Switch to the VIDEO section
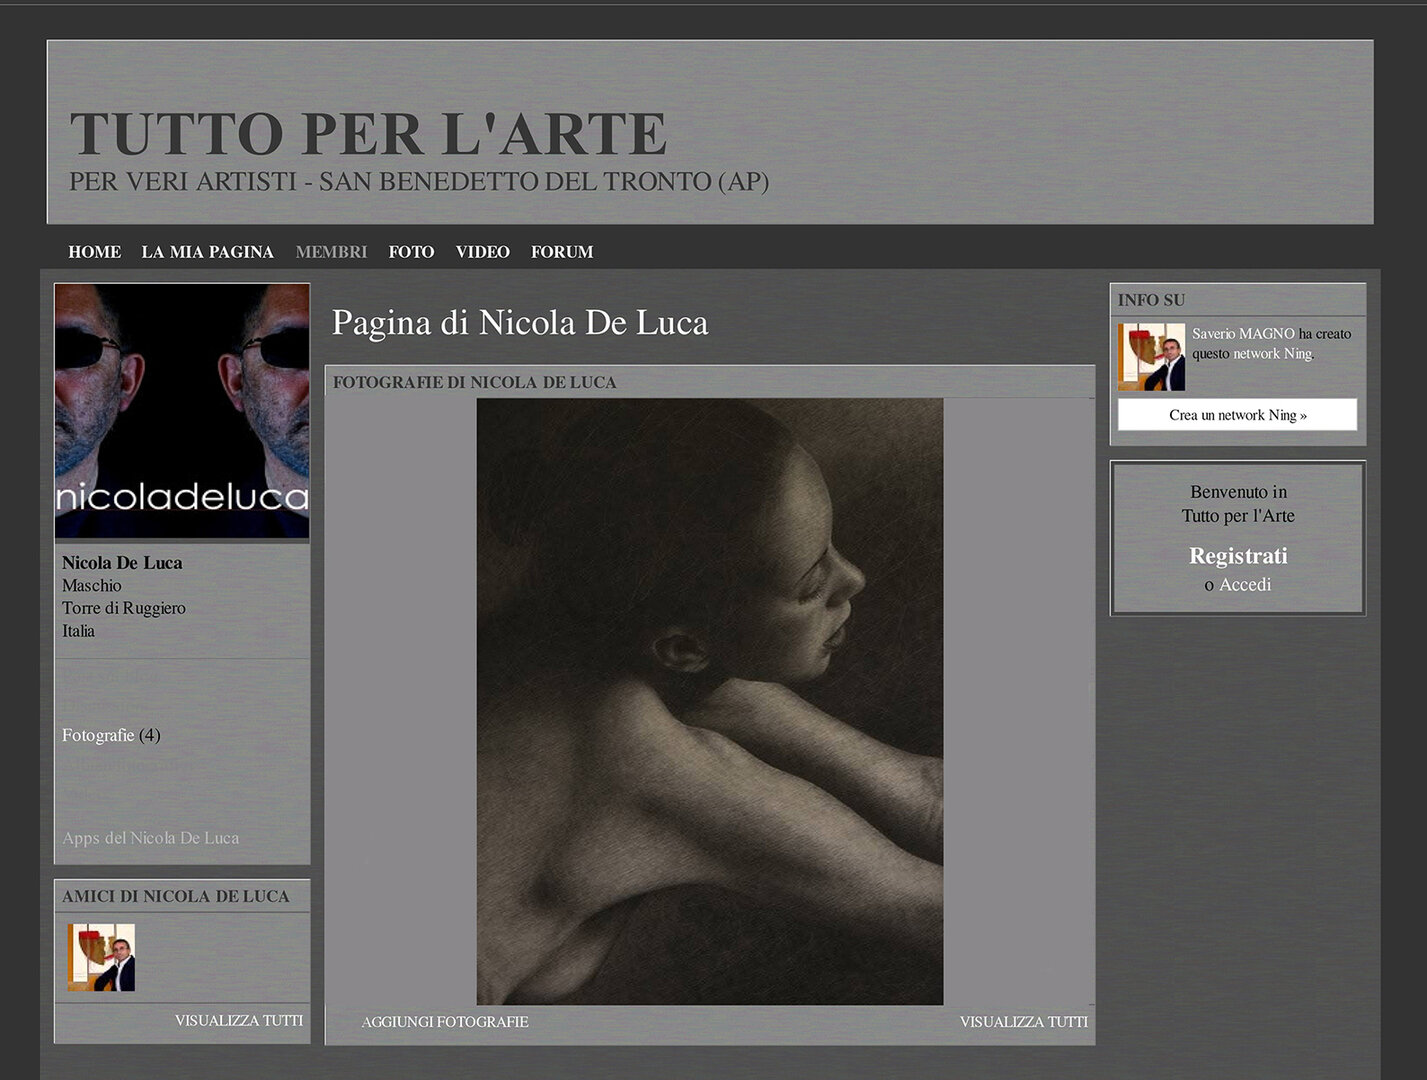This screenshot has height=1080, width=1427. [482, 252]
